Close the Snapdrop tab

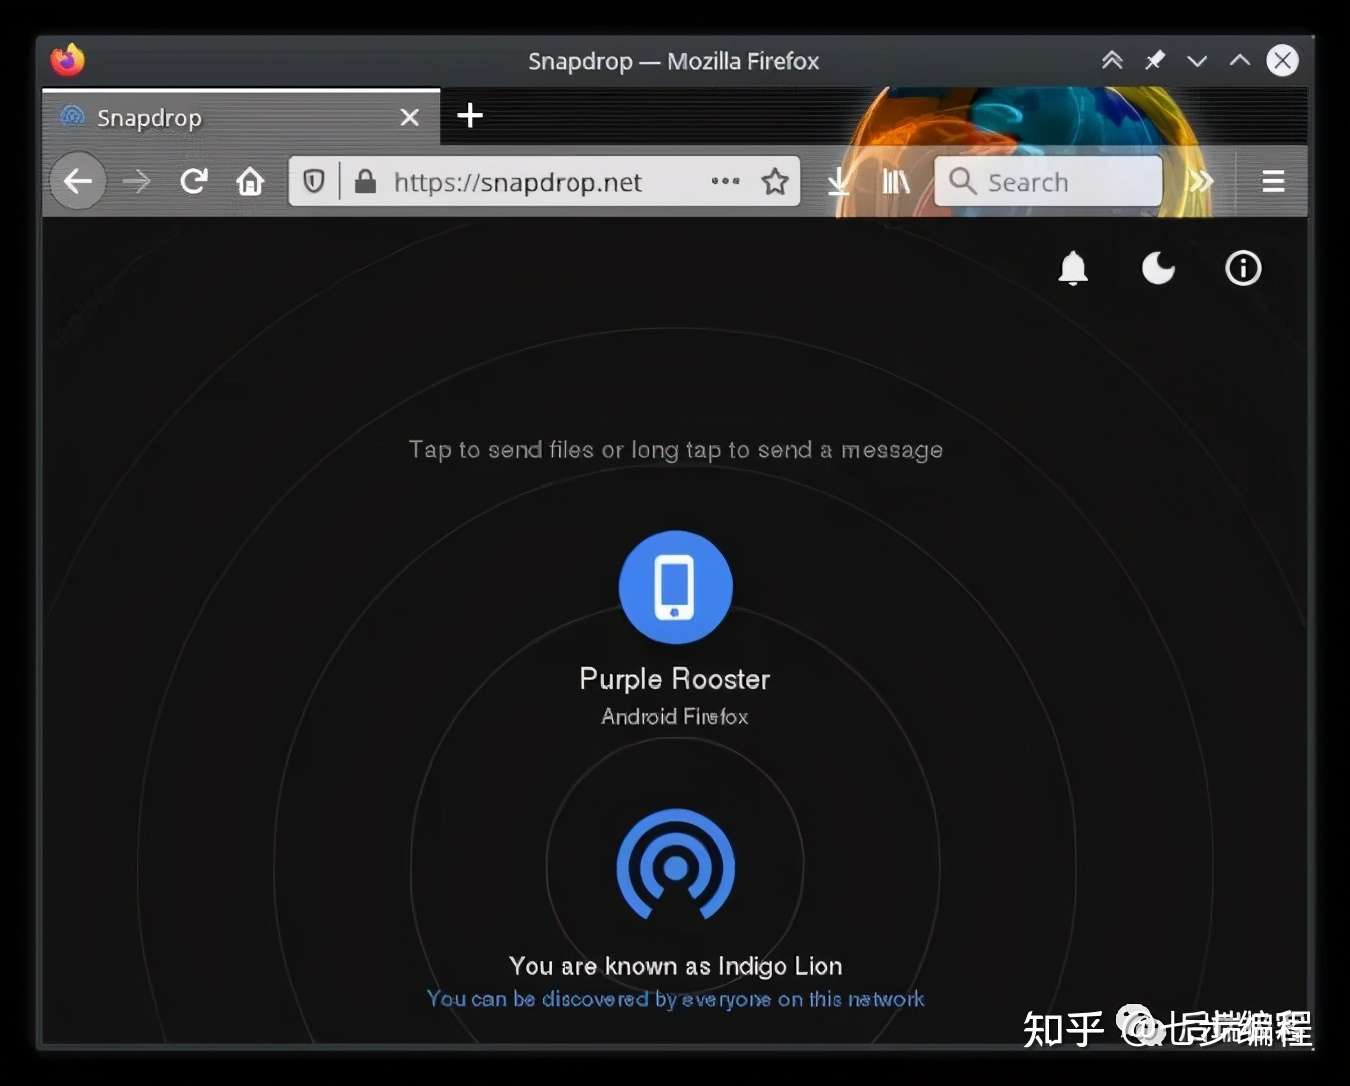[409, 117]
